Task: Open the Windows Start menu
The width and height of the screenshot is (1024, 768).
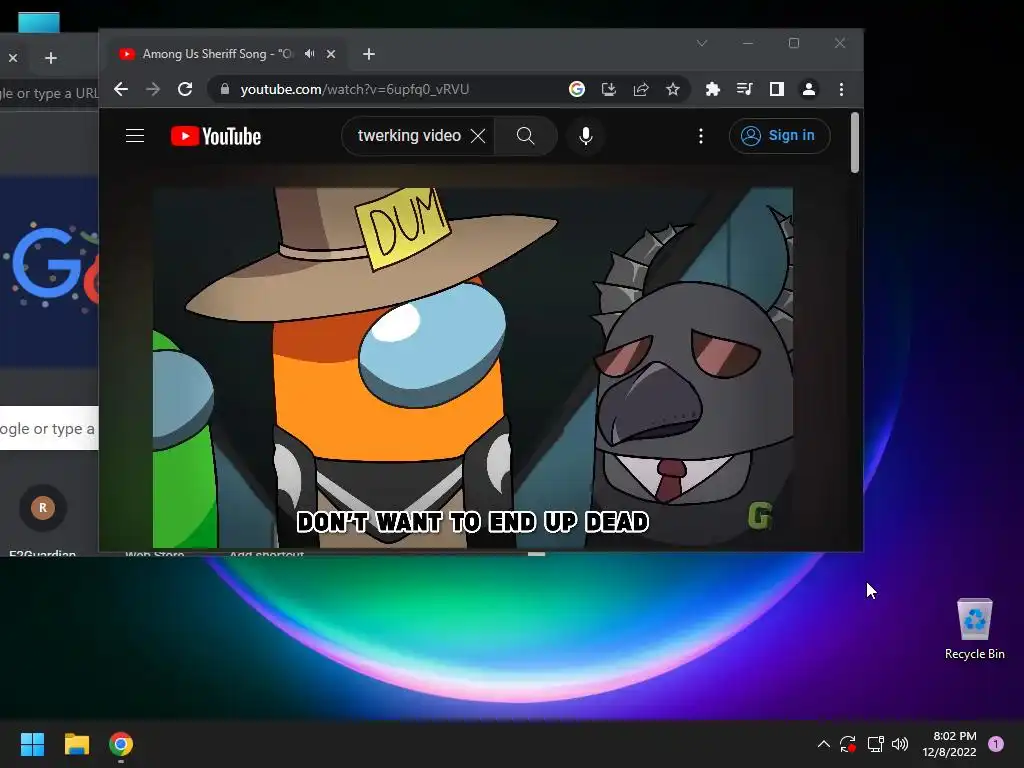Action: coord(32,744)
